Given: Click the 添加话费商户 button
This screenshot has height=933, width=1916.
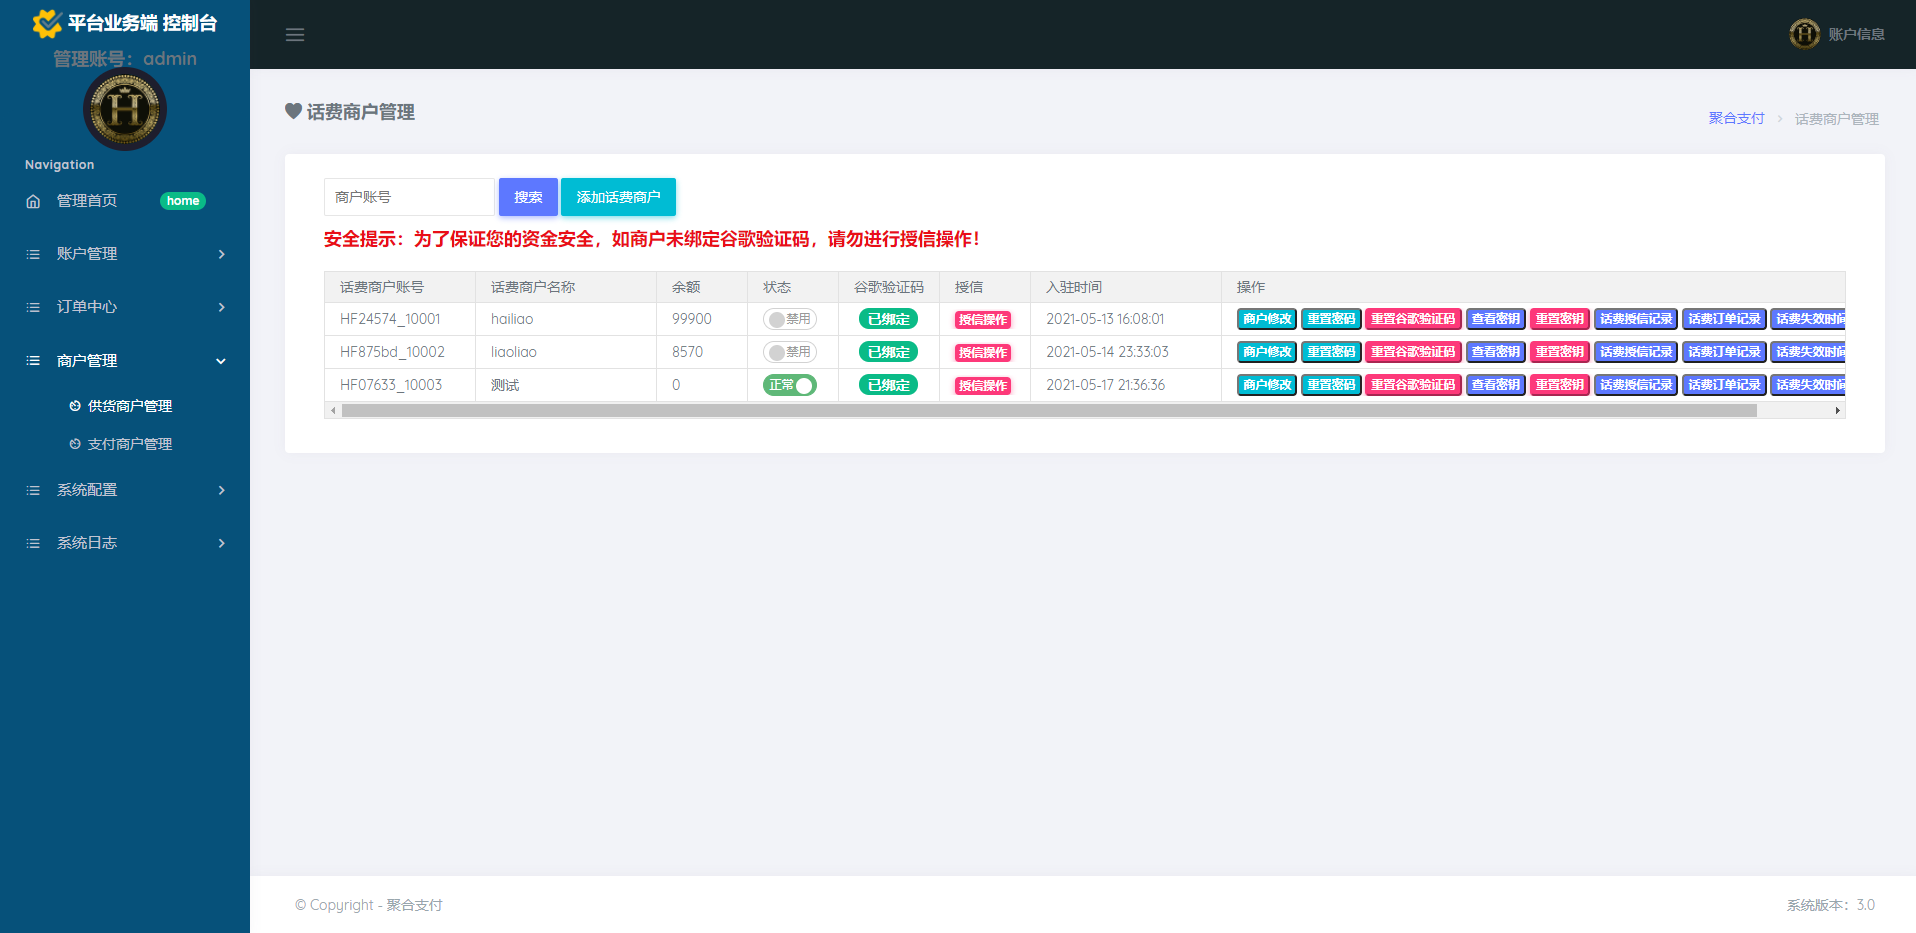Looking at the screenshot, I should point(618,197).
